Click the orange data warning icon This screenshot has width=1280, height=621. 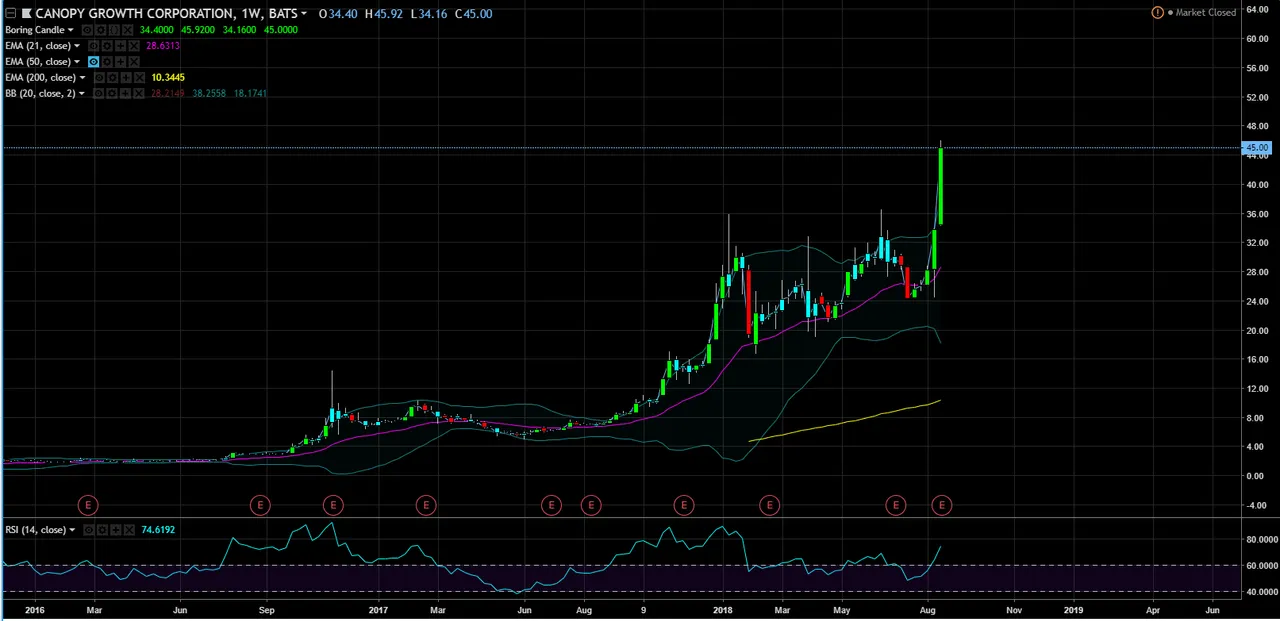coord(1158,13)
